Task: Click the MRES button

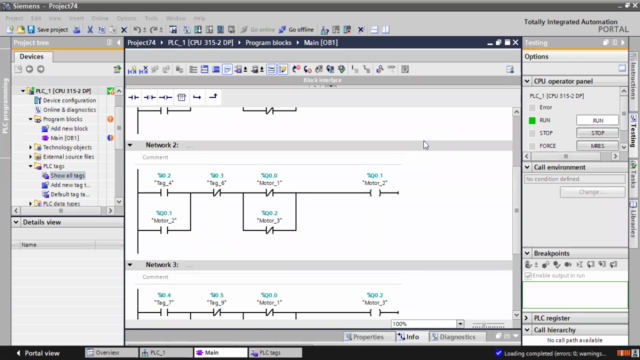Action: pyautogui.click(x=598, y=146)
